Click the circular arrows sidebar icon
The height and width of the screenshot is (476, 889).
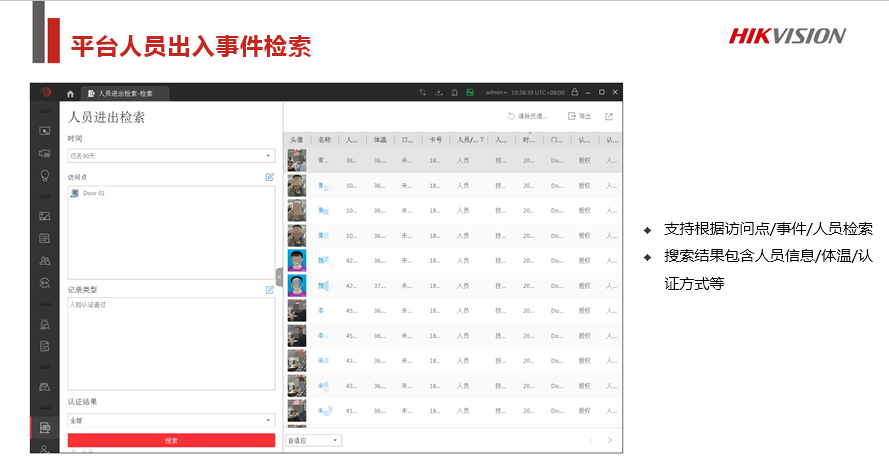(x=45, y=283)
